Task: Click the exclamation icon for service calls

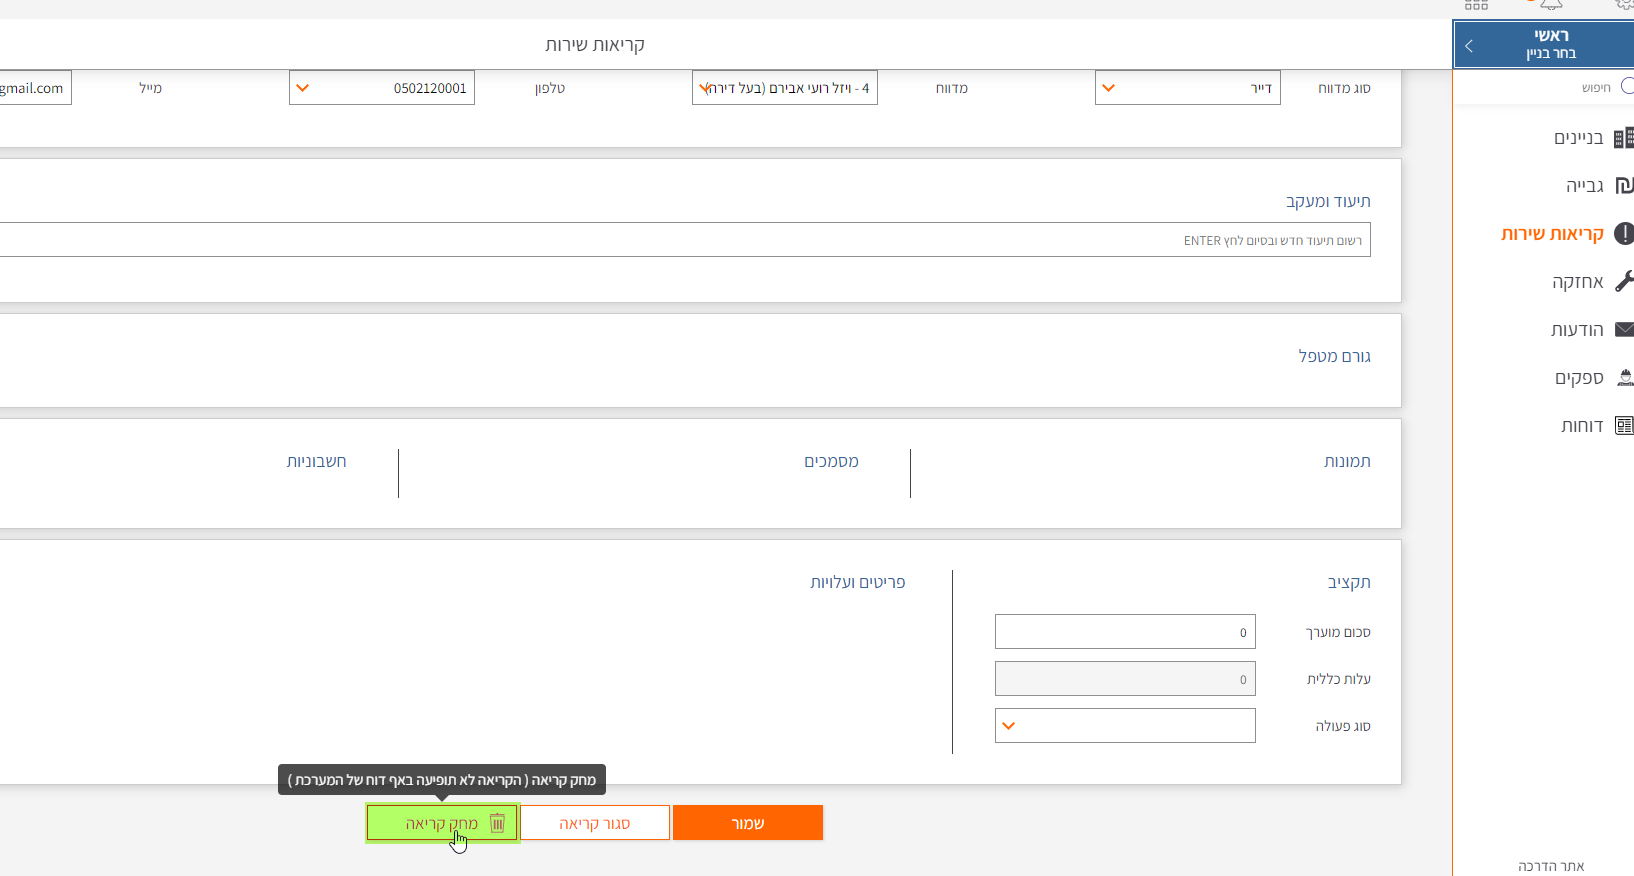Action: 1624,234
